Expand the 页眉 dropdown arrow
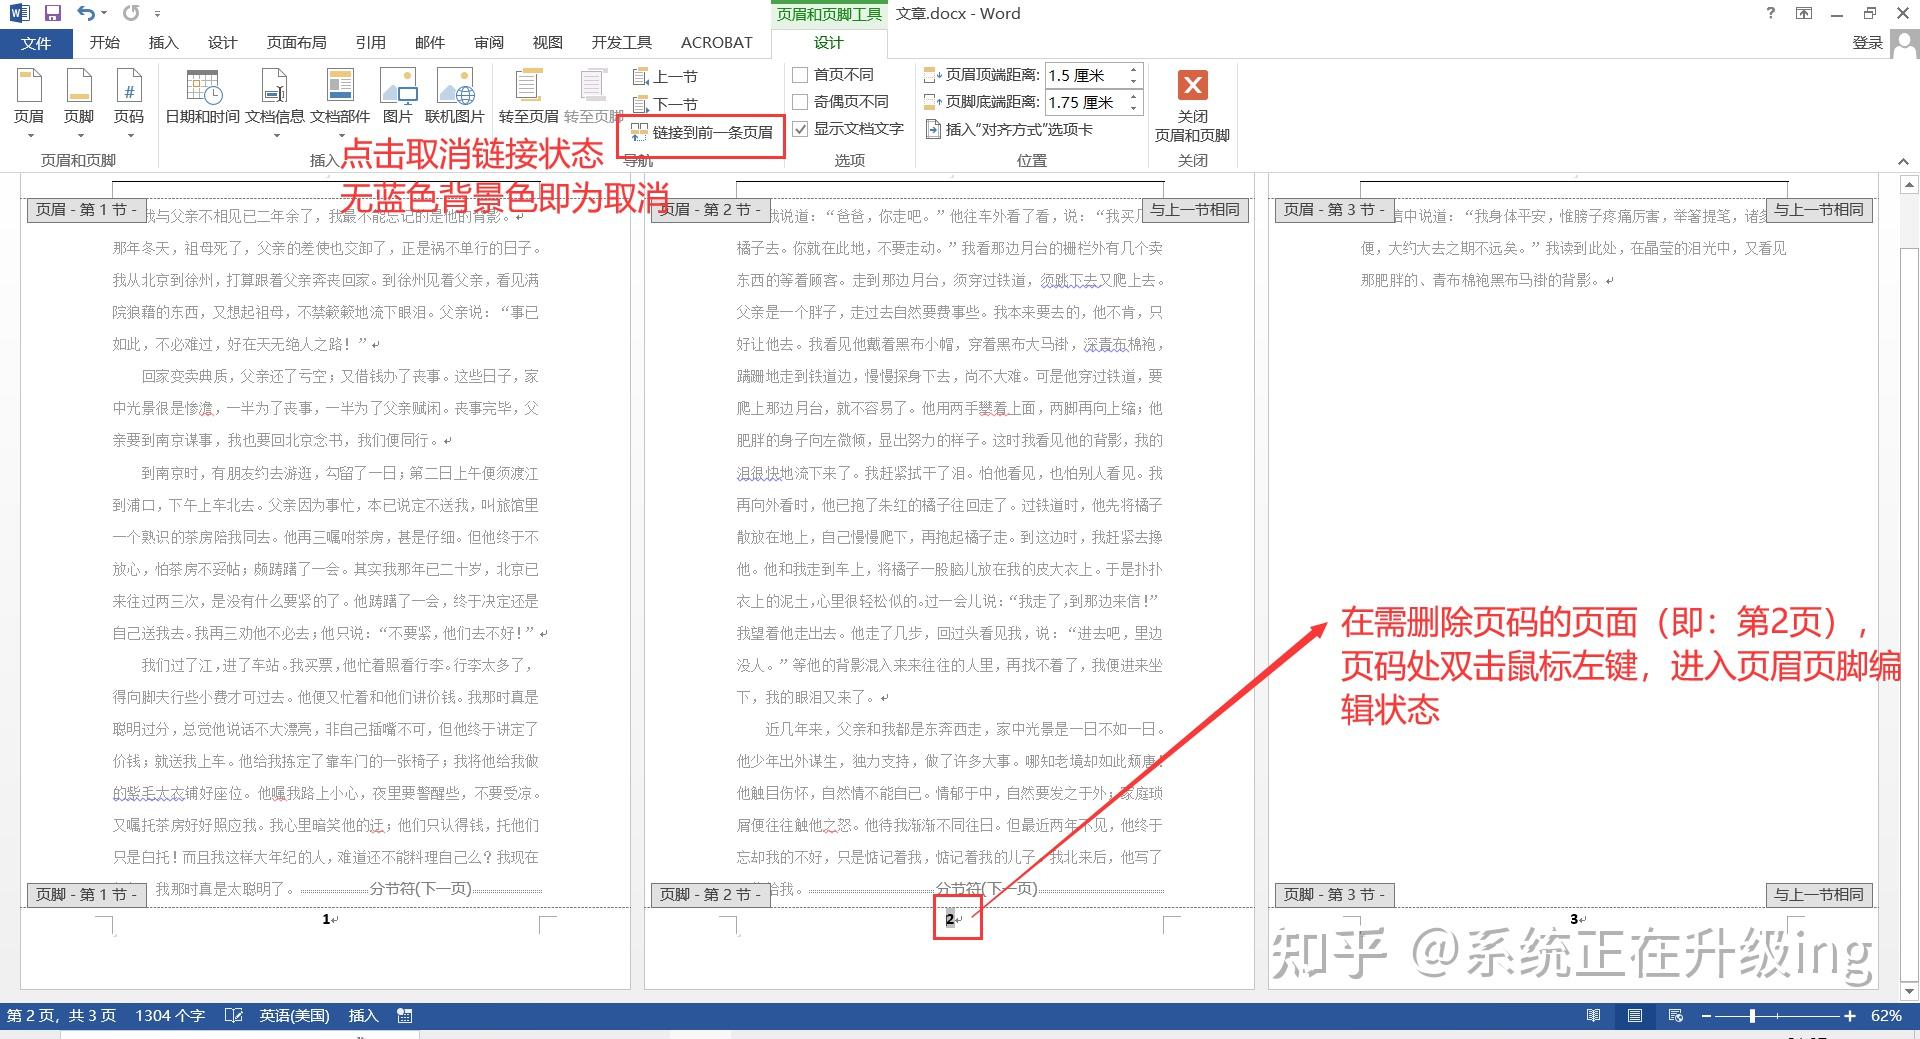The width and height of the screenshot is (1920, 1039). [29, 135]
